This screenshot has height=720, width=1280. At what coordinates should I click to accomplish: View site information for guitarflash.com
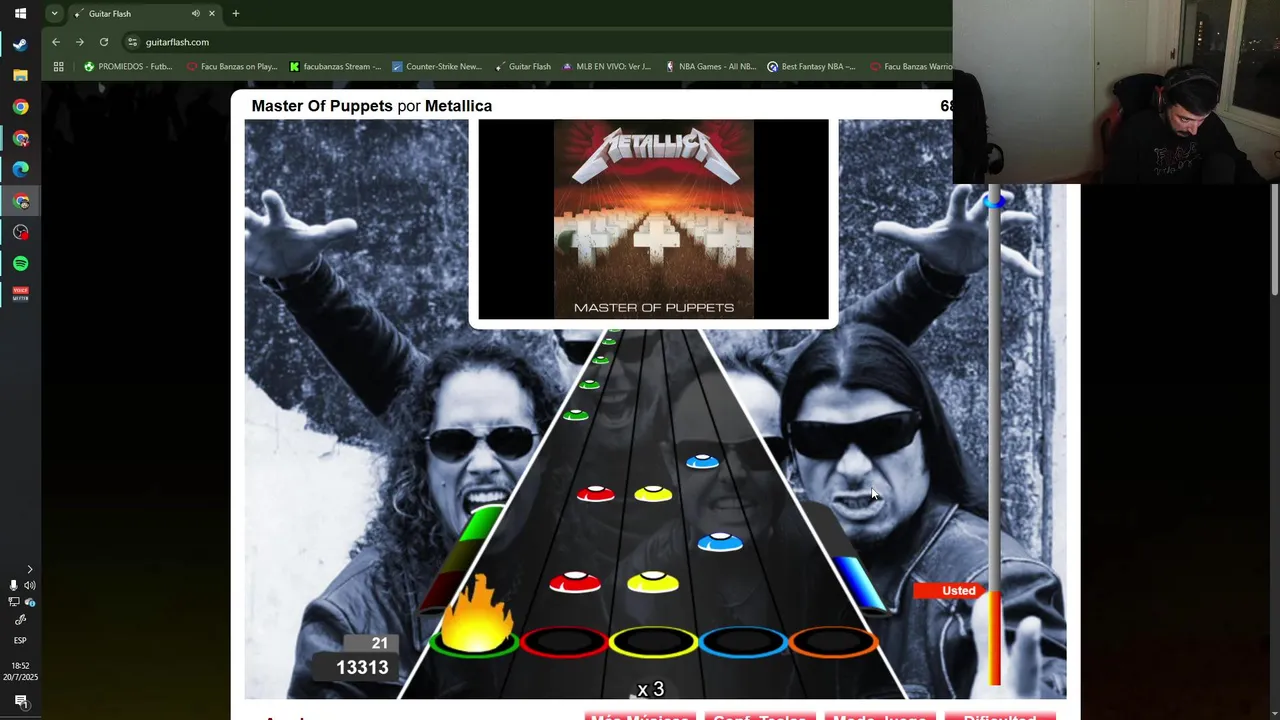[132, 42]
